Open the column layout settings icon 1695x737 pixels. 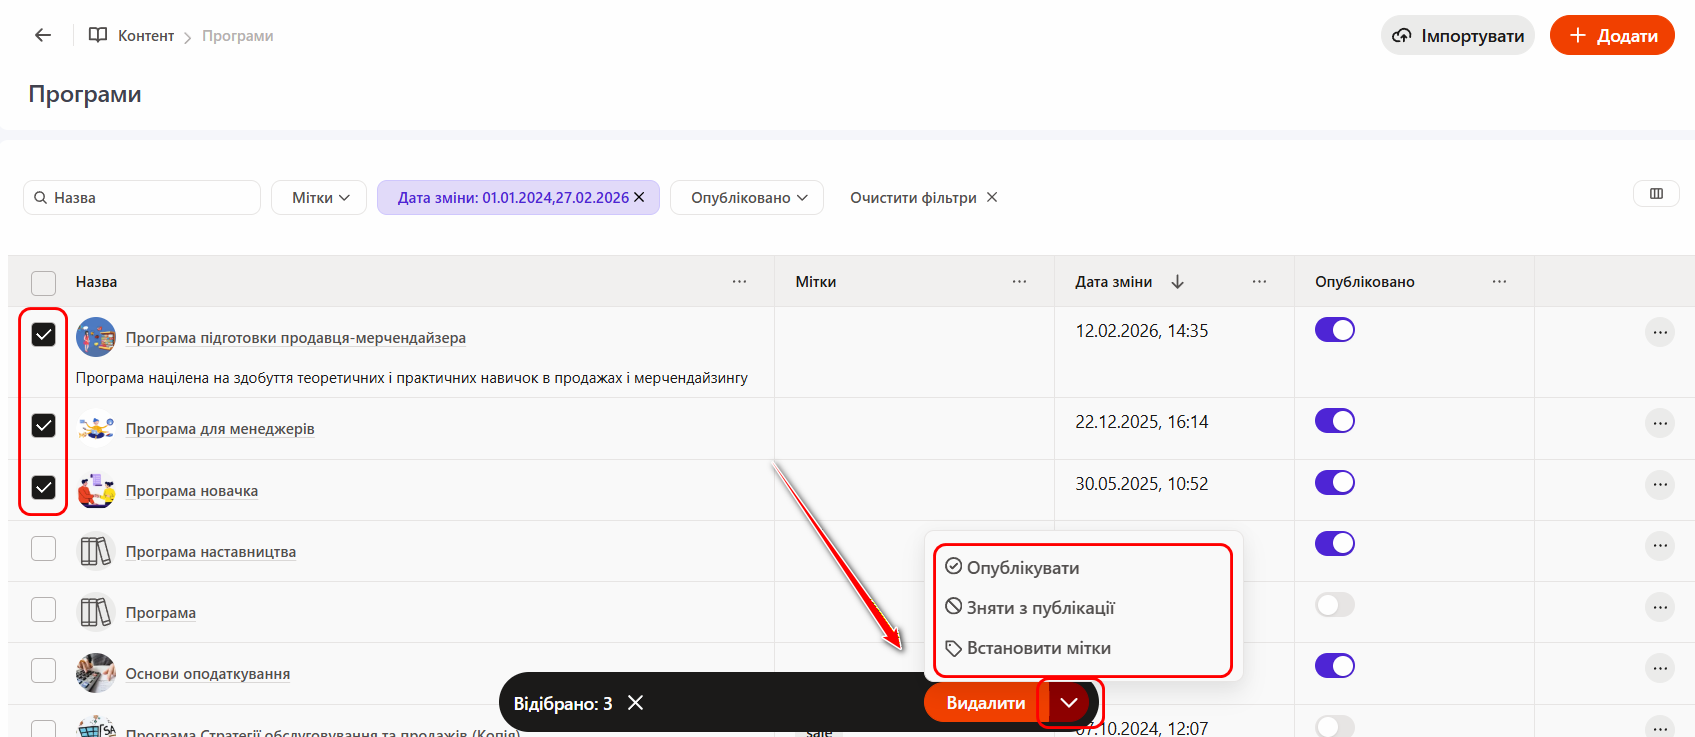[x=1656, y=194]
